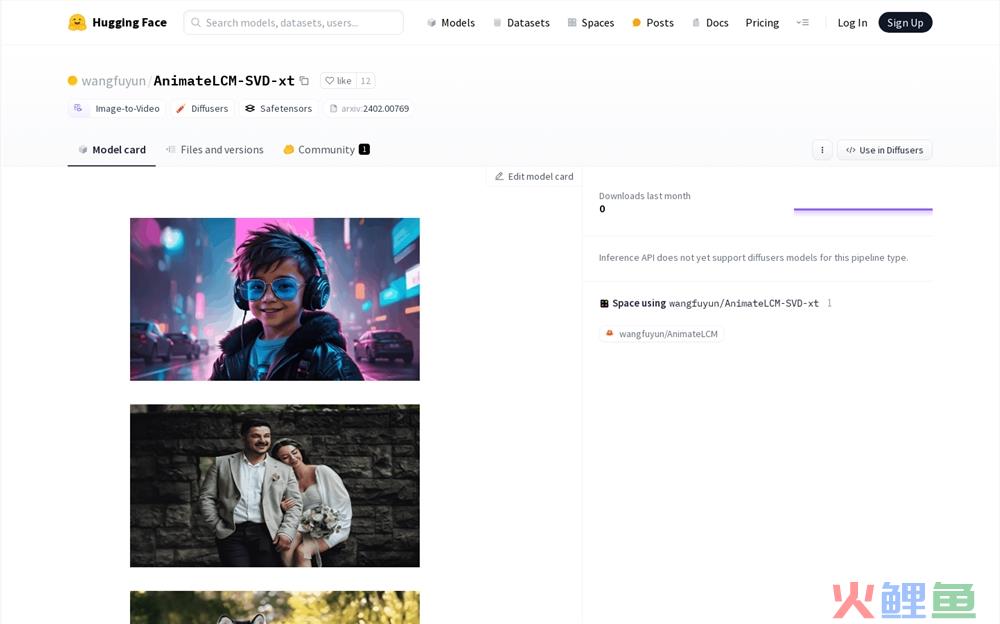Open the Pricing page
This screenshot has width=1000, height=624.
click(x=762, y=22)
